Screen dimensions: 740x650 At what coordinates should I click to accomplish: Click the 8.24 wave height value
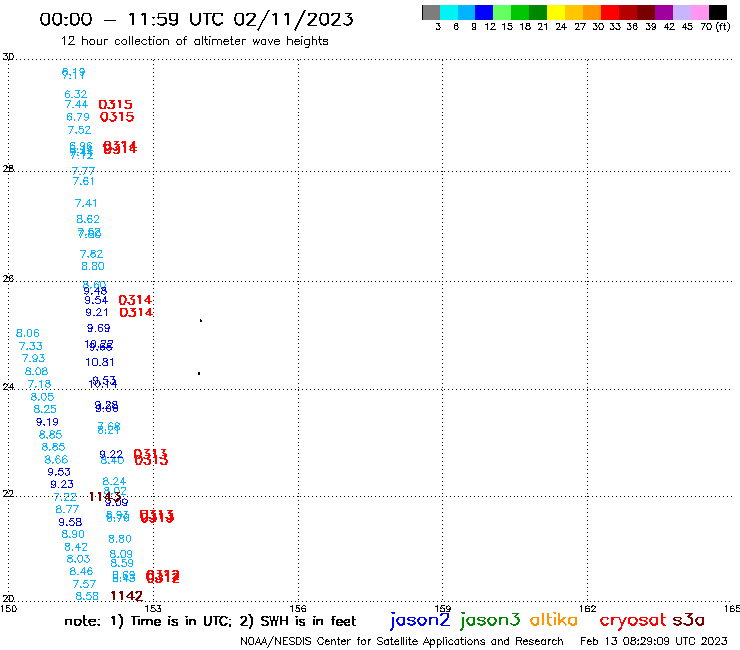click(114, 481)
